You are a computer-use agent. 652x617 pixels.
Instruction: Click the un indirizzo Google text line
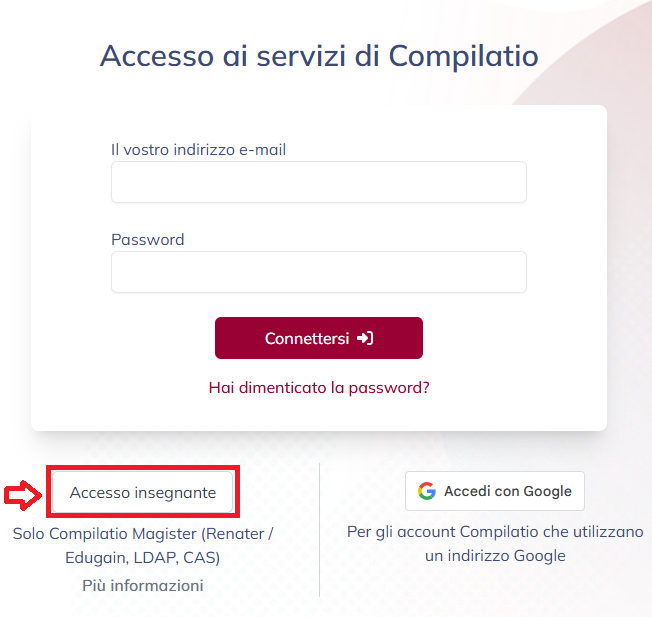point(495,556)
